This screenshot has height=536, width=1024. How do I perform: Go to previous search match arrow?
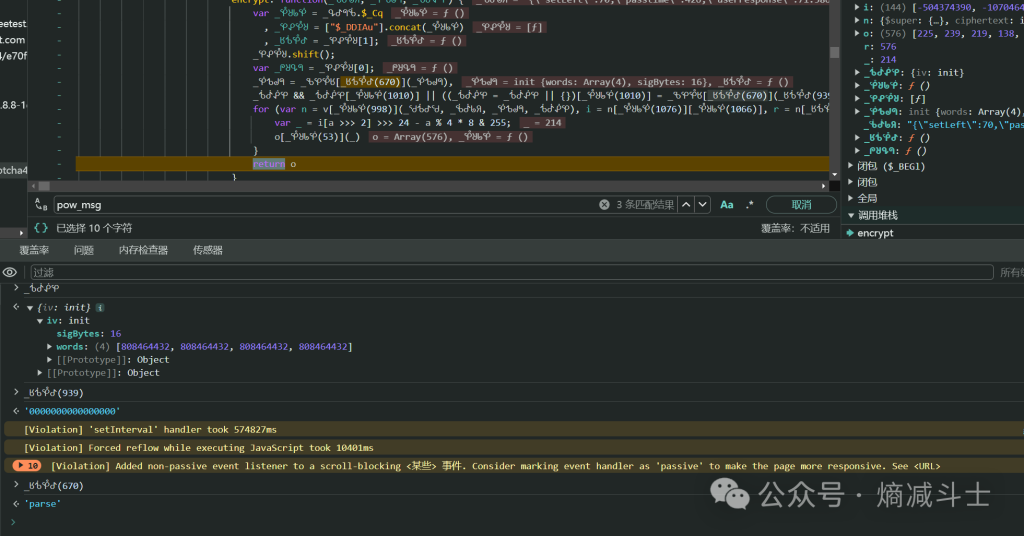coord(684,205)
